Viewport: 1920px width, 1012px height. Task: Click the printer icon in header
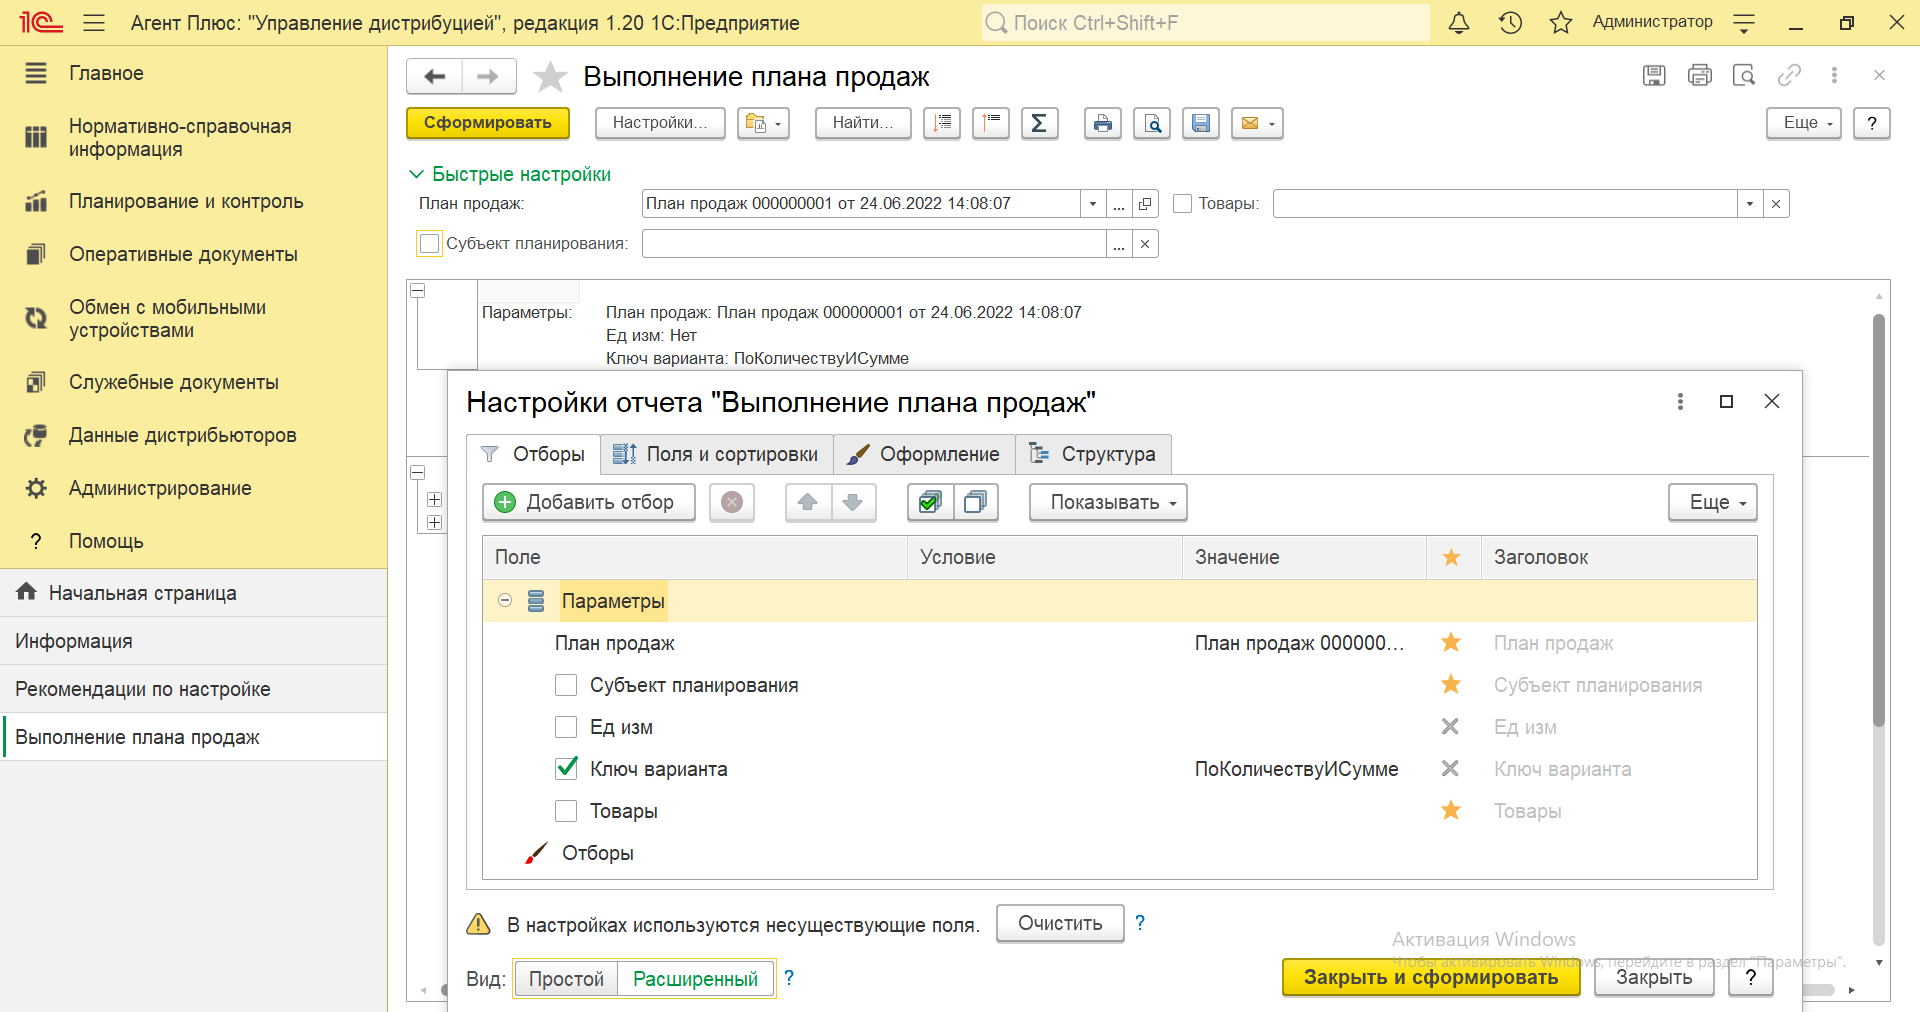[x=1700, y=75]
